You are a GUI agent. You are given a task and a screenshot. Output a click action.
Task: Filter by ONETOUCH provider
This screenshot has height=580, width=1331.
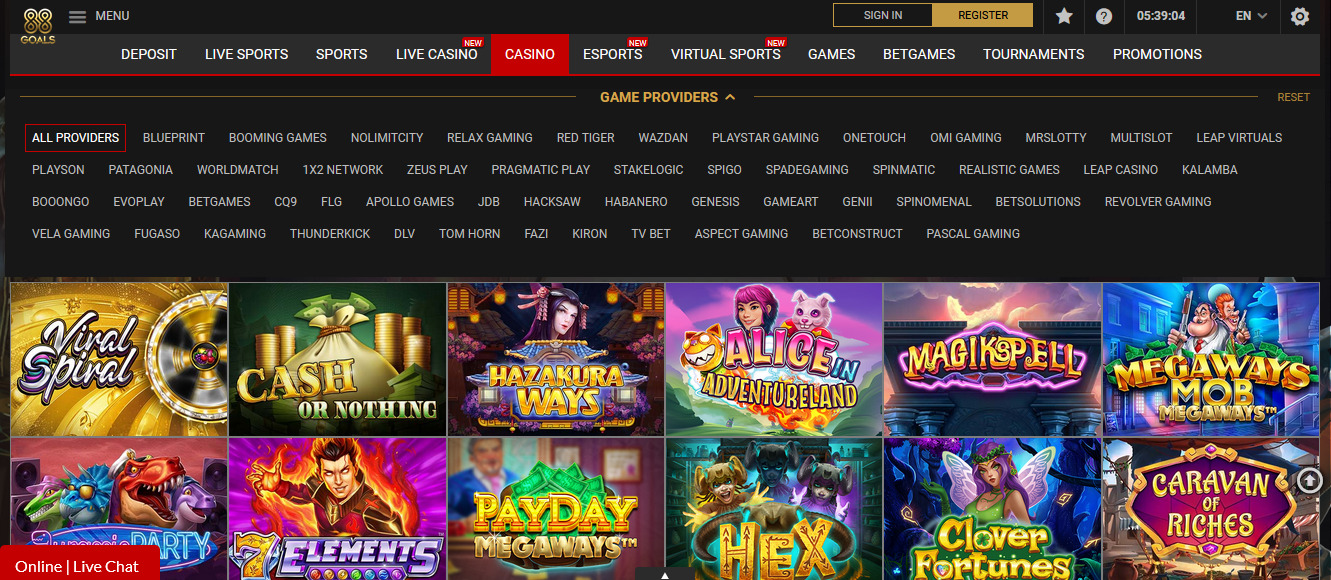click(x=874, y=138)
